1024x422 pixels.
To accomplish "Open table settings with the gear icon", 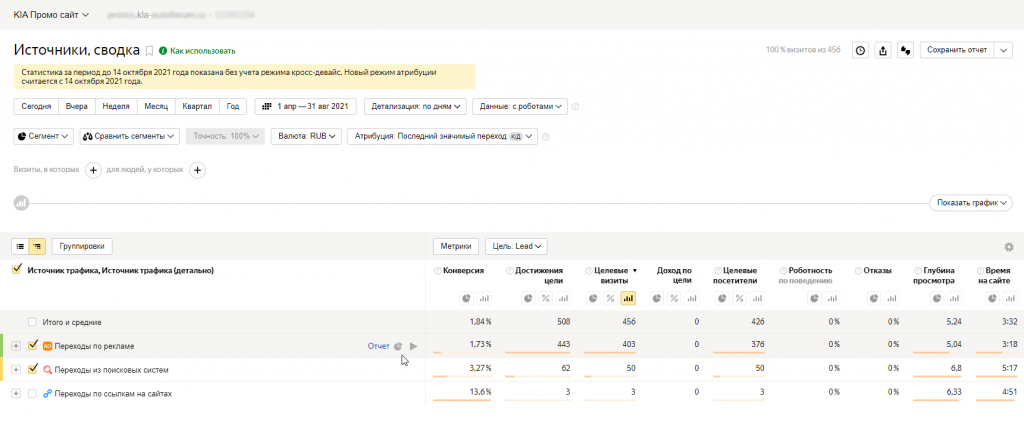I will (x=1008, y=247).
